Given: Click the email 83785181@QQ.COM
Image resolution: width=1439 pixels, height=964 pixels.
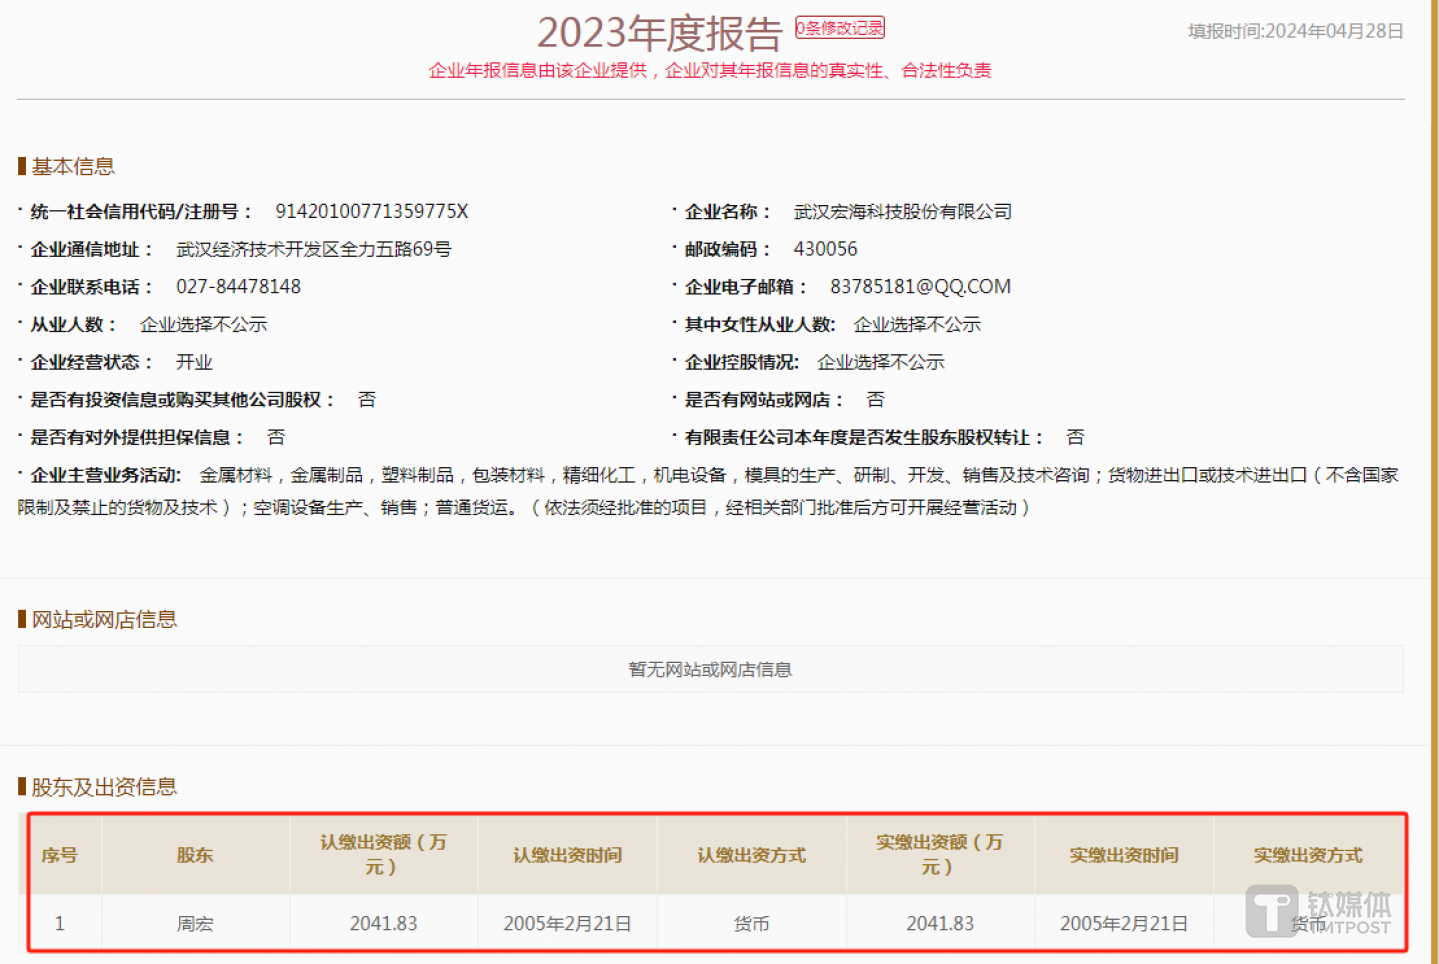Looking at the screenshot, I should coord(919,287).
